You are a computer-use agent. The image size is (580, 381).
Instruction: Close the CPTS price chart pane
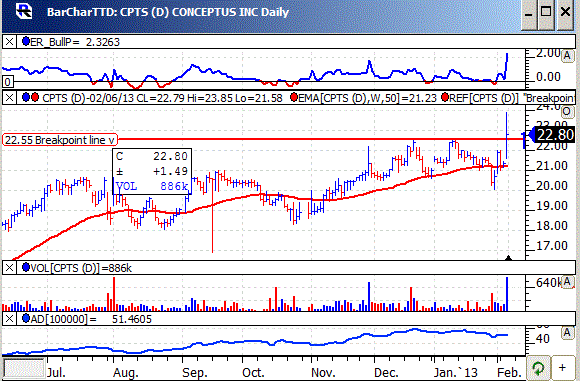(9, 98)
